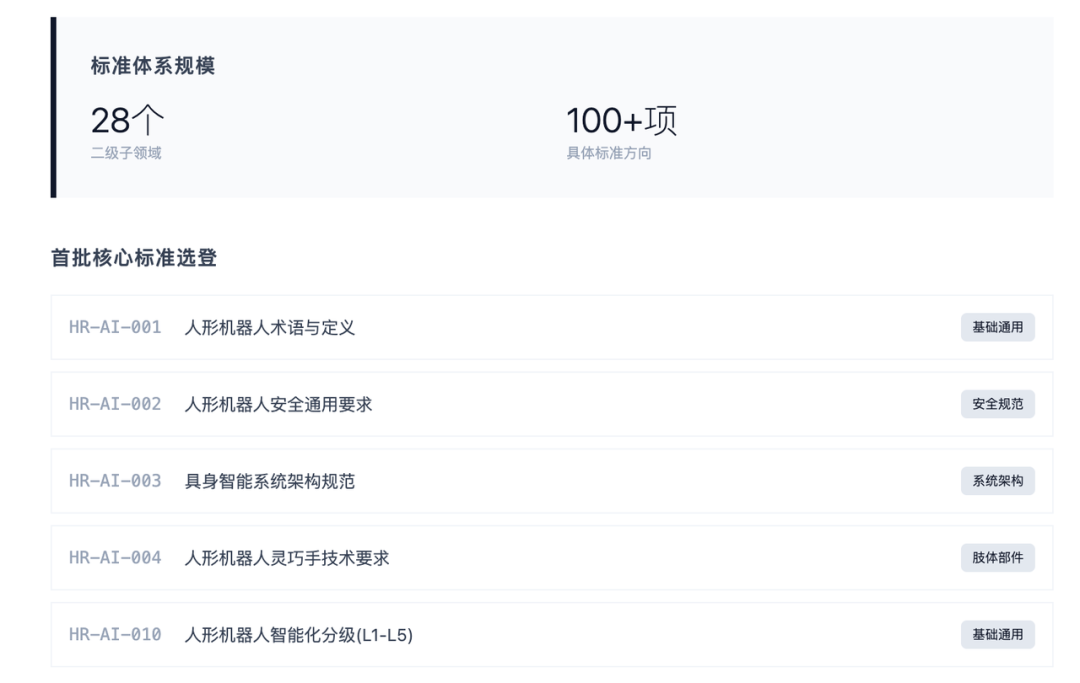Open 人形机器人灵巧手技术要求 standard entry

287,558
